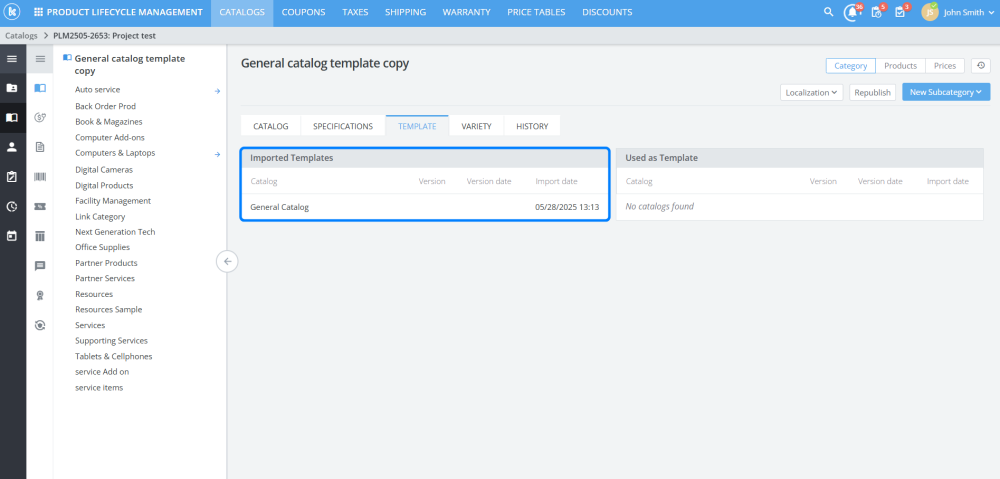Open the coupons dollar icon in light sidebar

[x=40, y=117]
